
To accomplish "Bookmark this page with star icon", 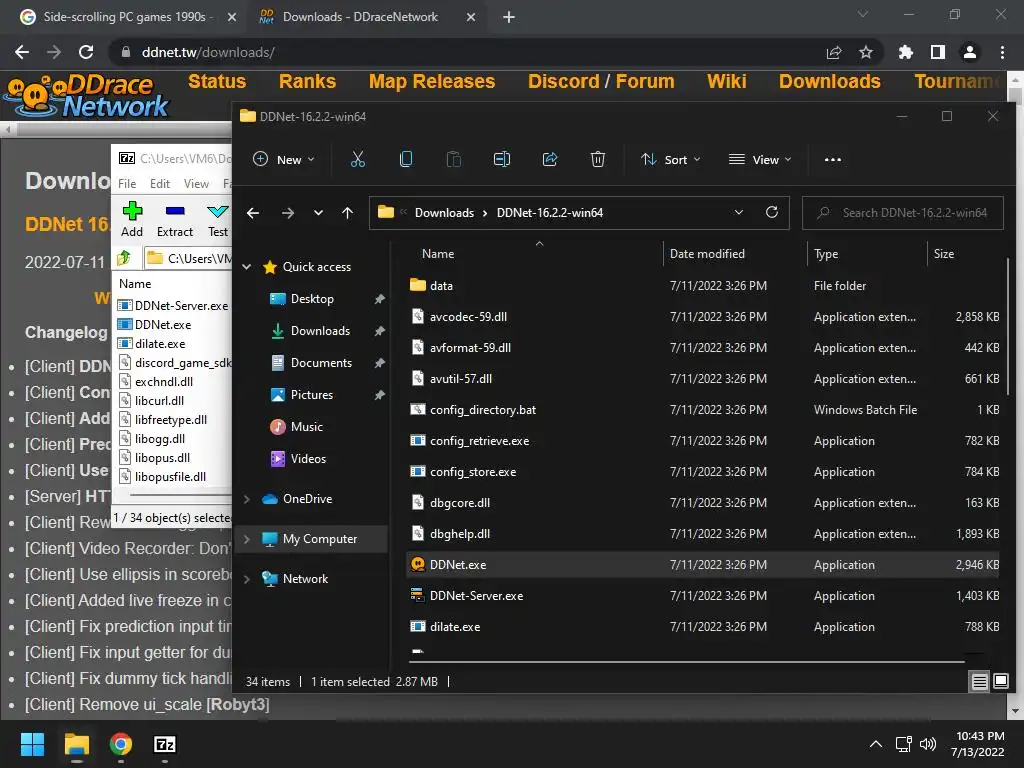I will click(865, 52).
